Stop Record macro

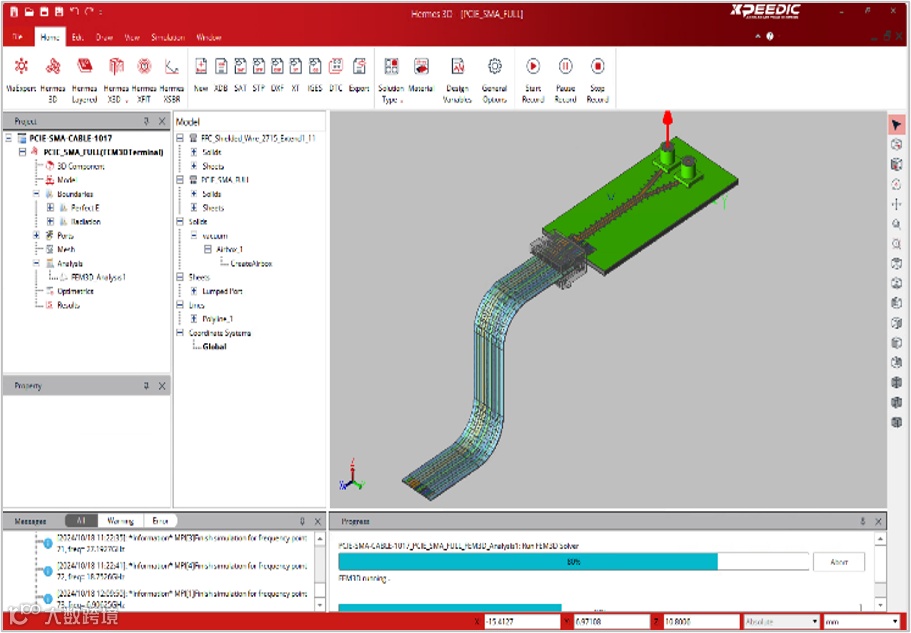(597, 80)
